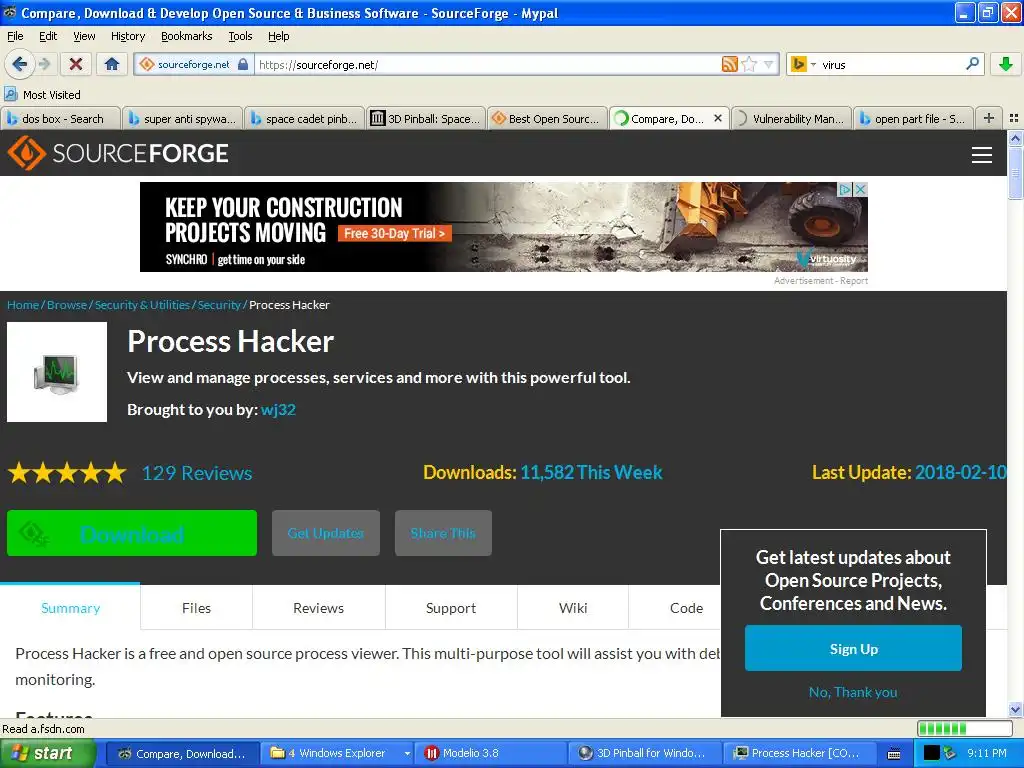Click the Share This button
The image size is (1024, 768).
(x=443, y=533)
